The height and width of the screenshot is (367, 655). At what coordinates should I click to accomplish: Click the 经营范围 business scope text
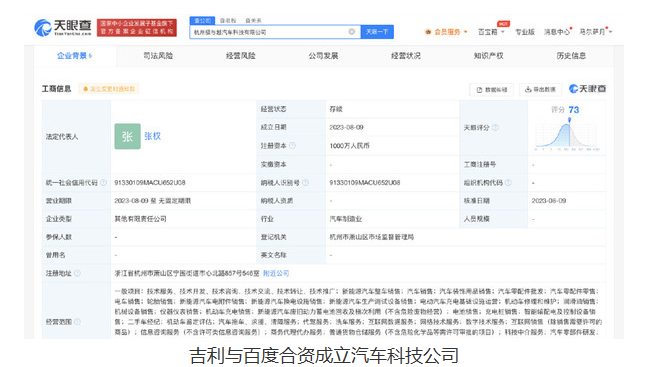[358, 311]
